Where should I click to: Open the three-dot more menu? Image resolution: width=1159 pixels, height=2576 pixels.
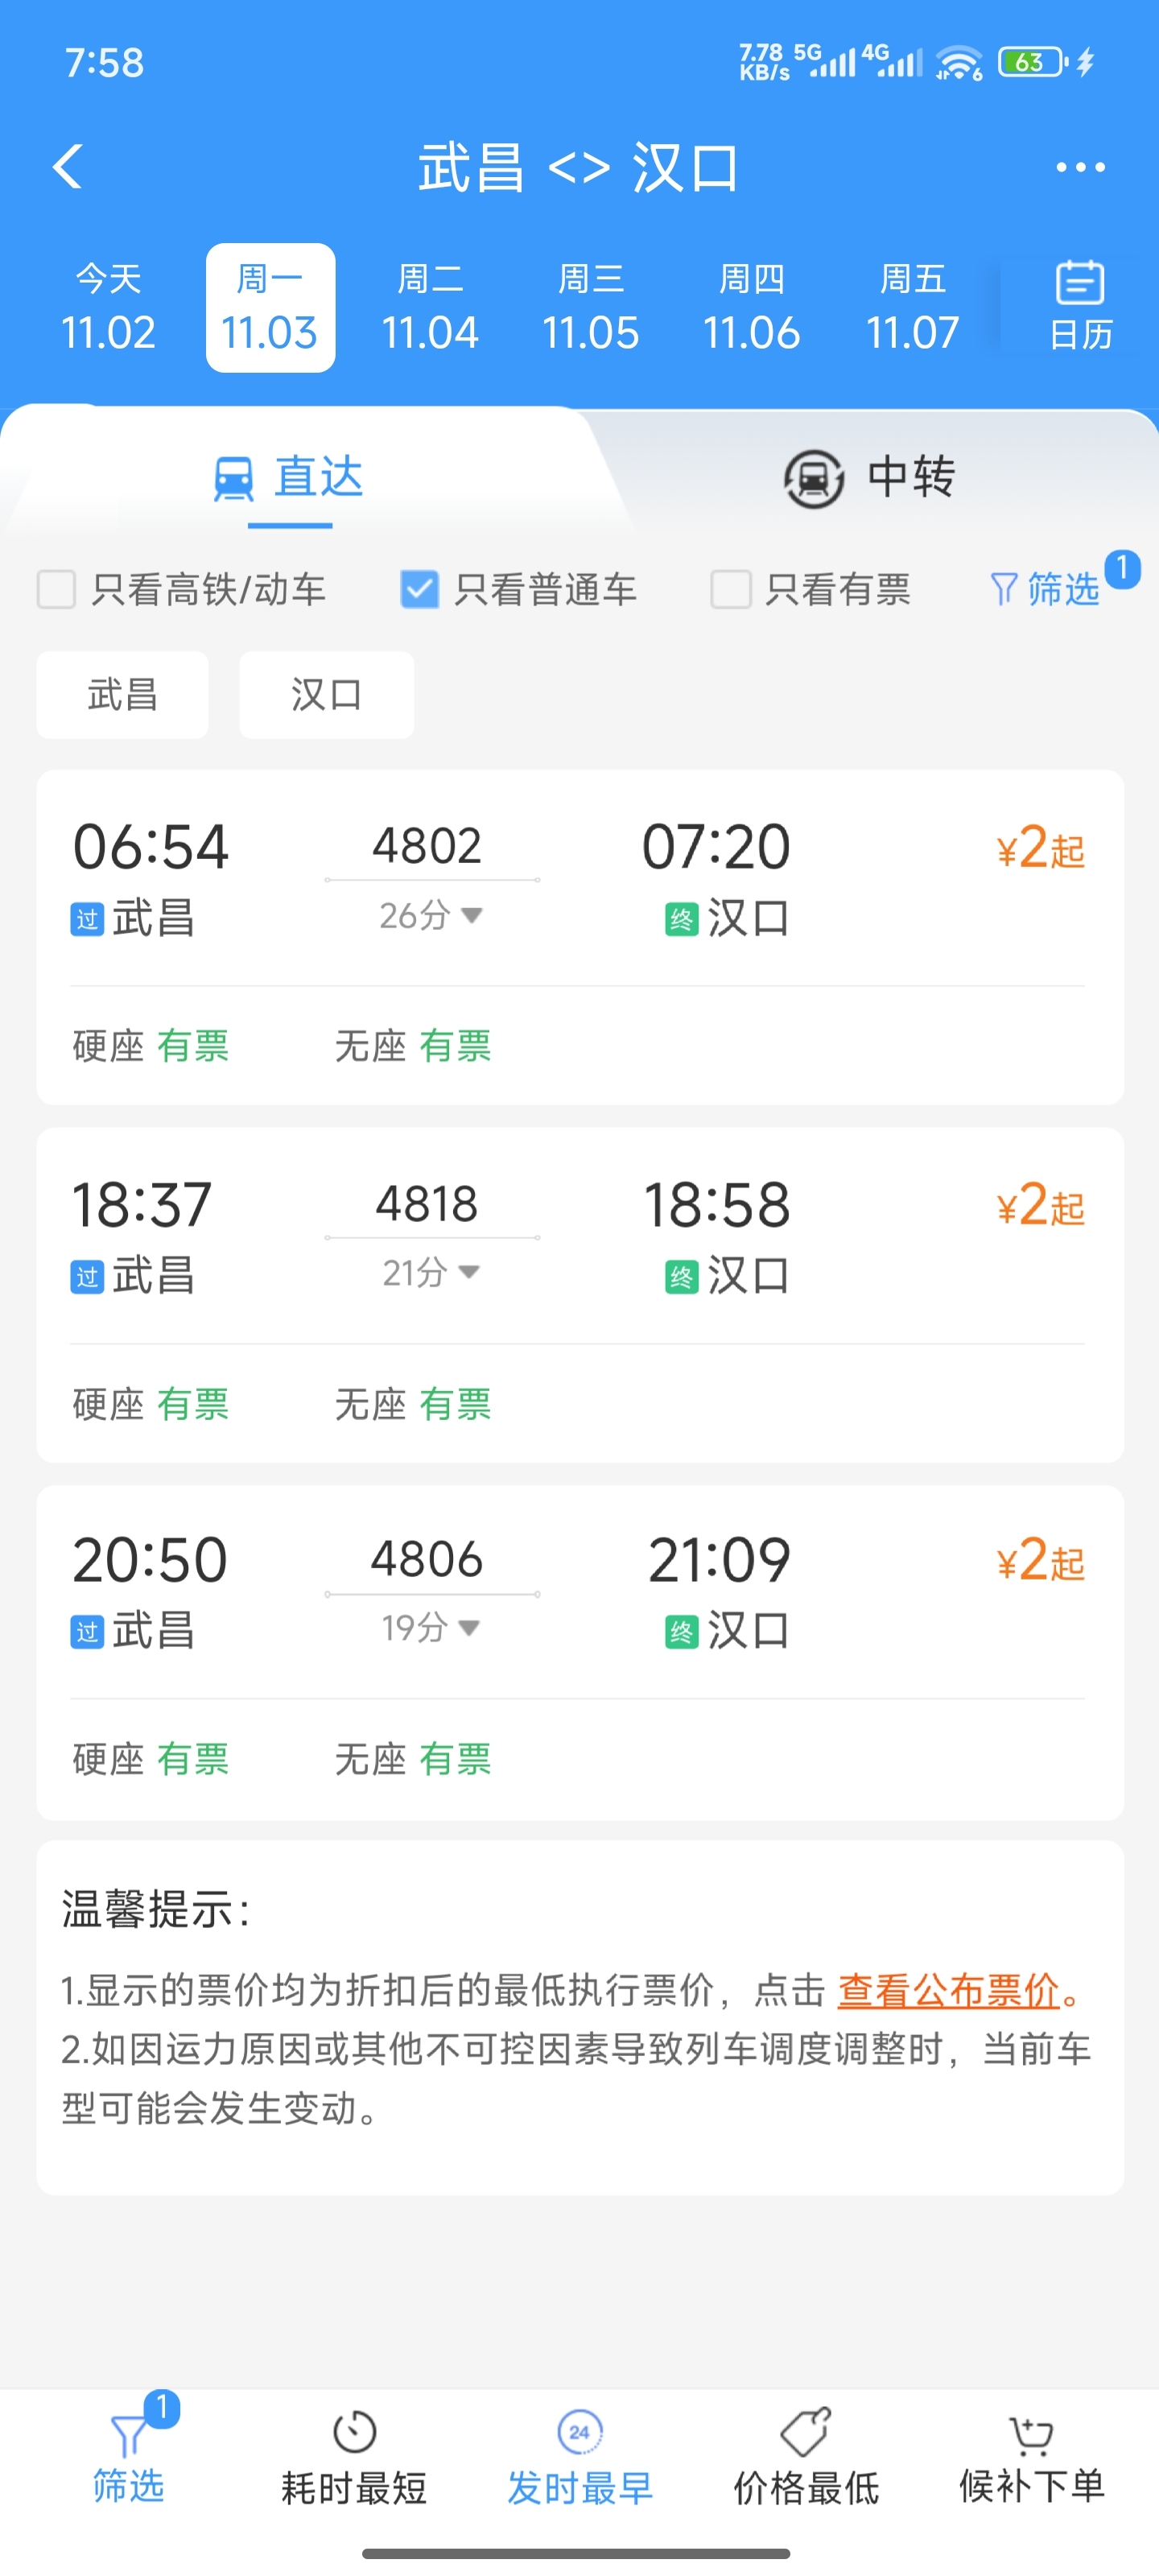(x=1080, y=167)
